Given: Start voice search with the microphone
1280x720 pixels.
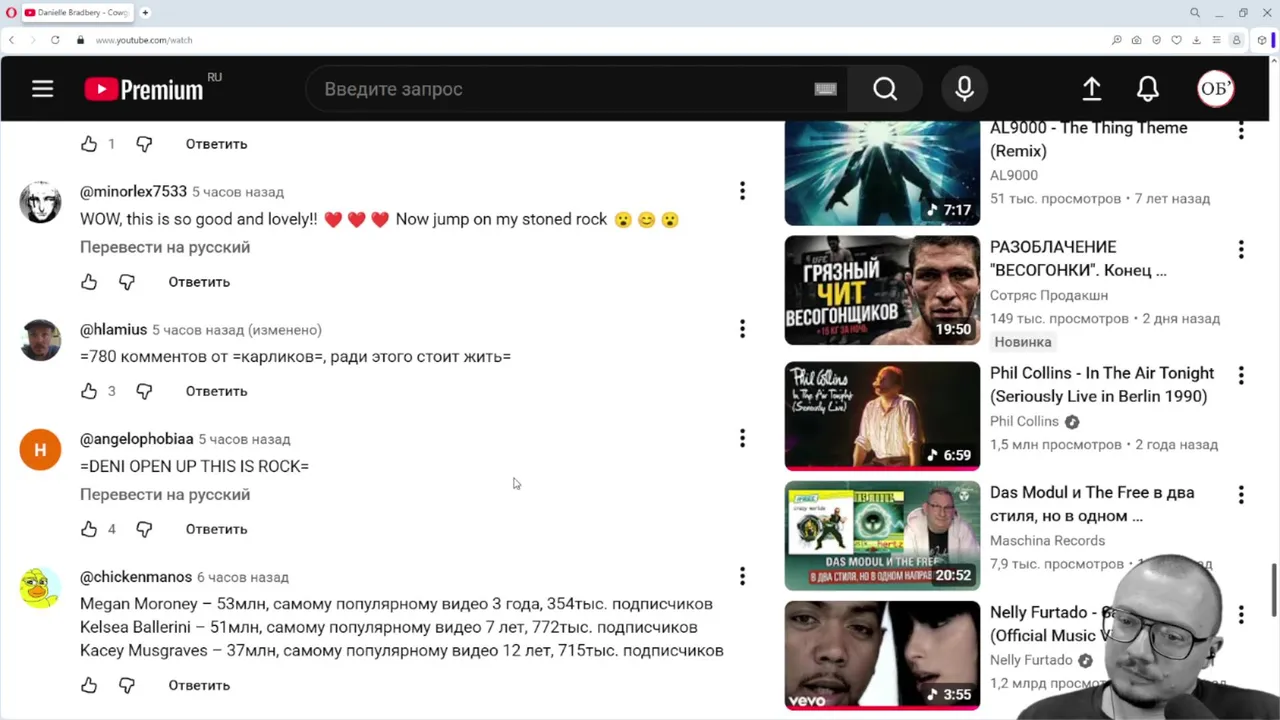Looking at the screenshot, I should point(964,89).
